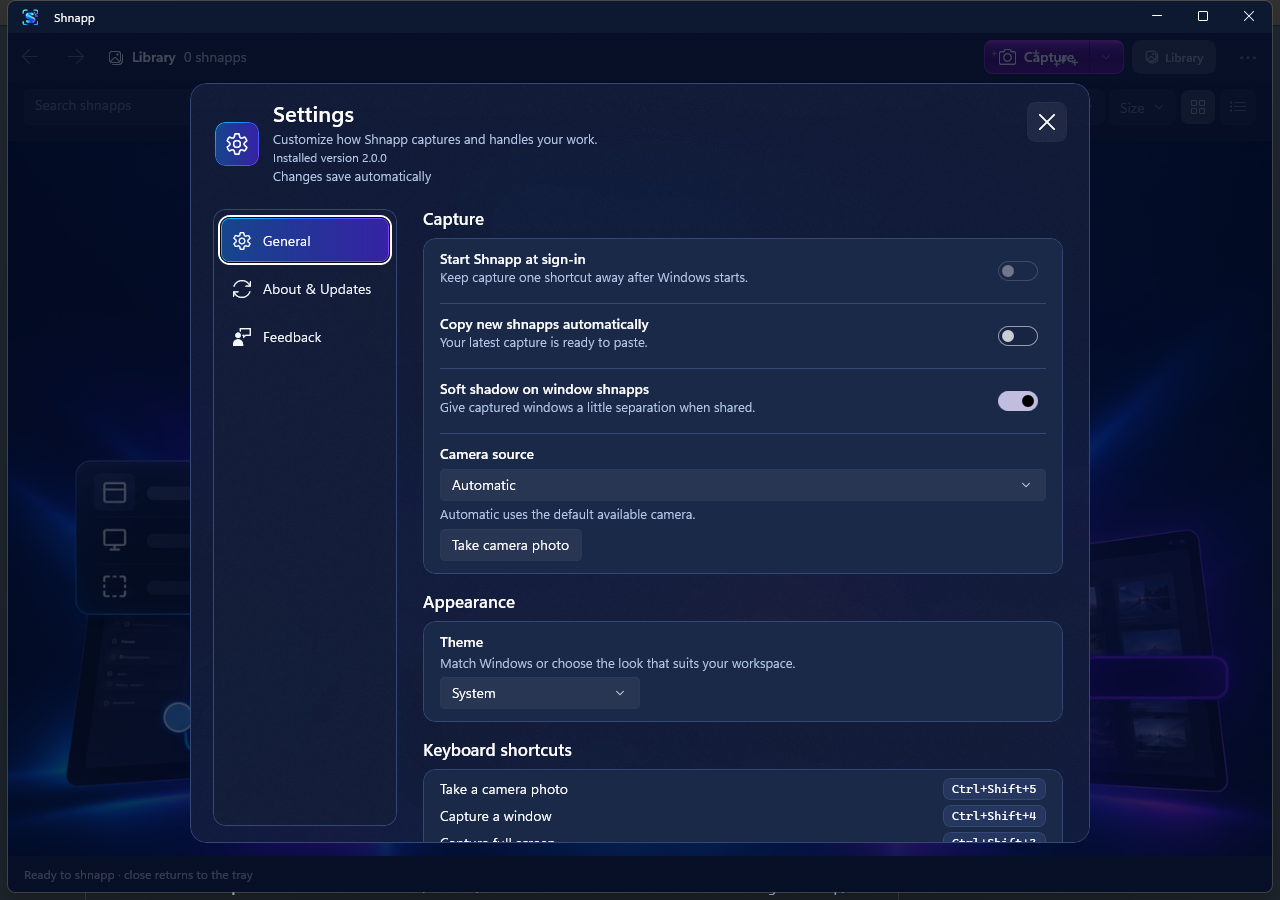Go back with the left arrow icon
Viewport: 1280px width, 900px height.
30,57
